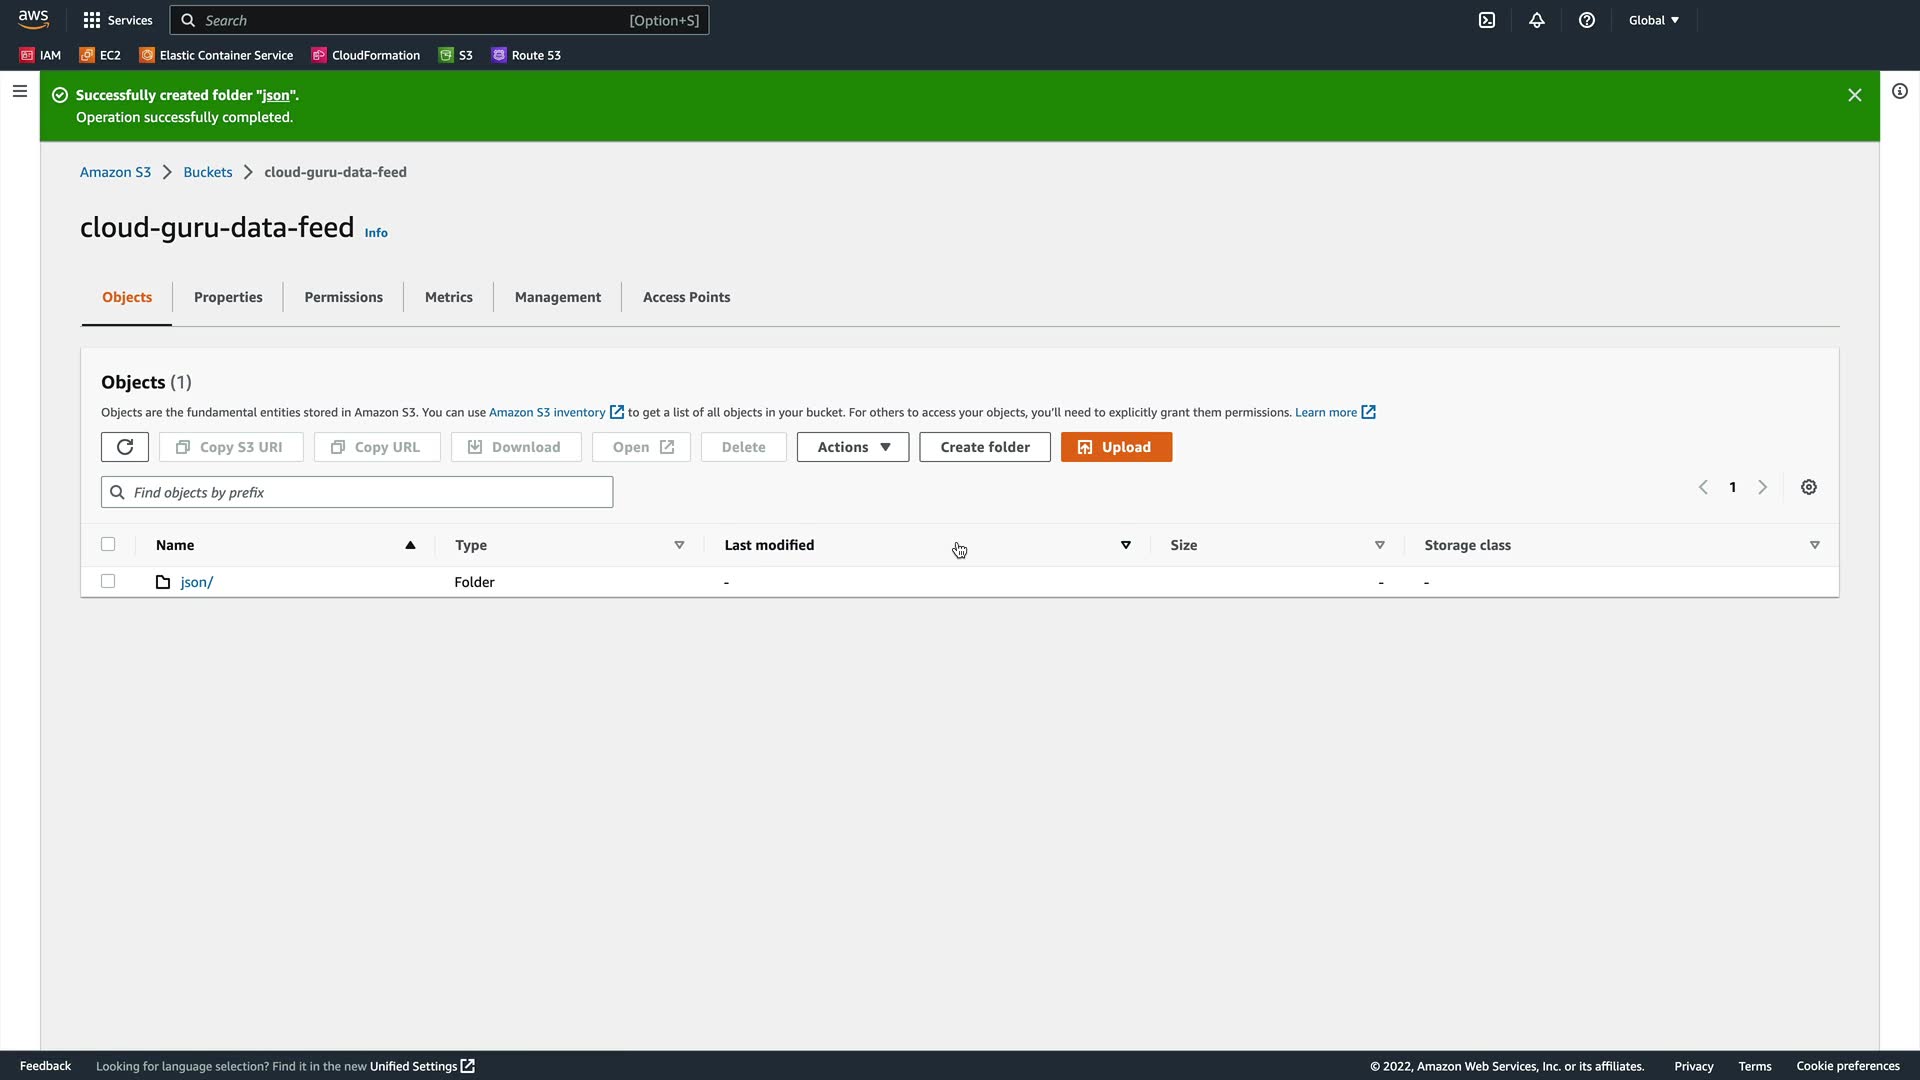This screenshot has height=1080, width=1920.
Task: Open table preferences gear icon
Action: tap(1809, 487)
